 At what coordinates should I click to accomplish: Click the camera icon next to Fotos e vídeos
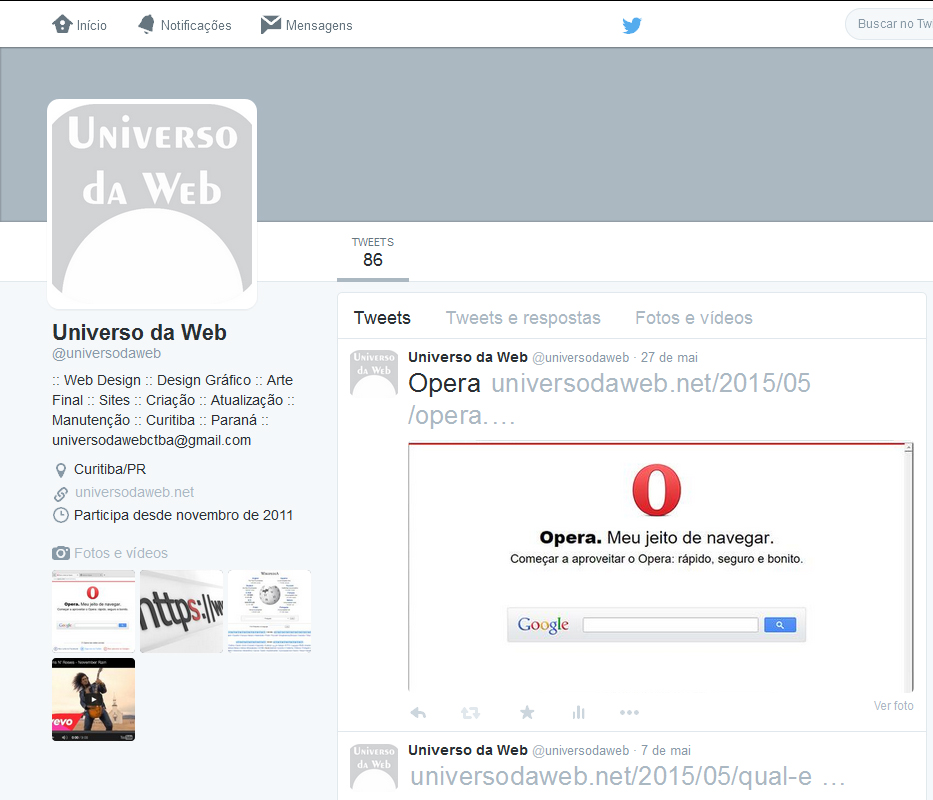click(59, 552)
